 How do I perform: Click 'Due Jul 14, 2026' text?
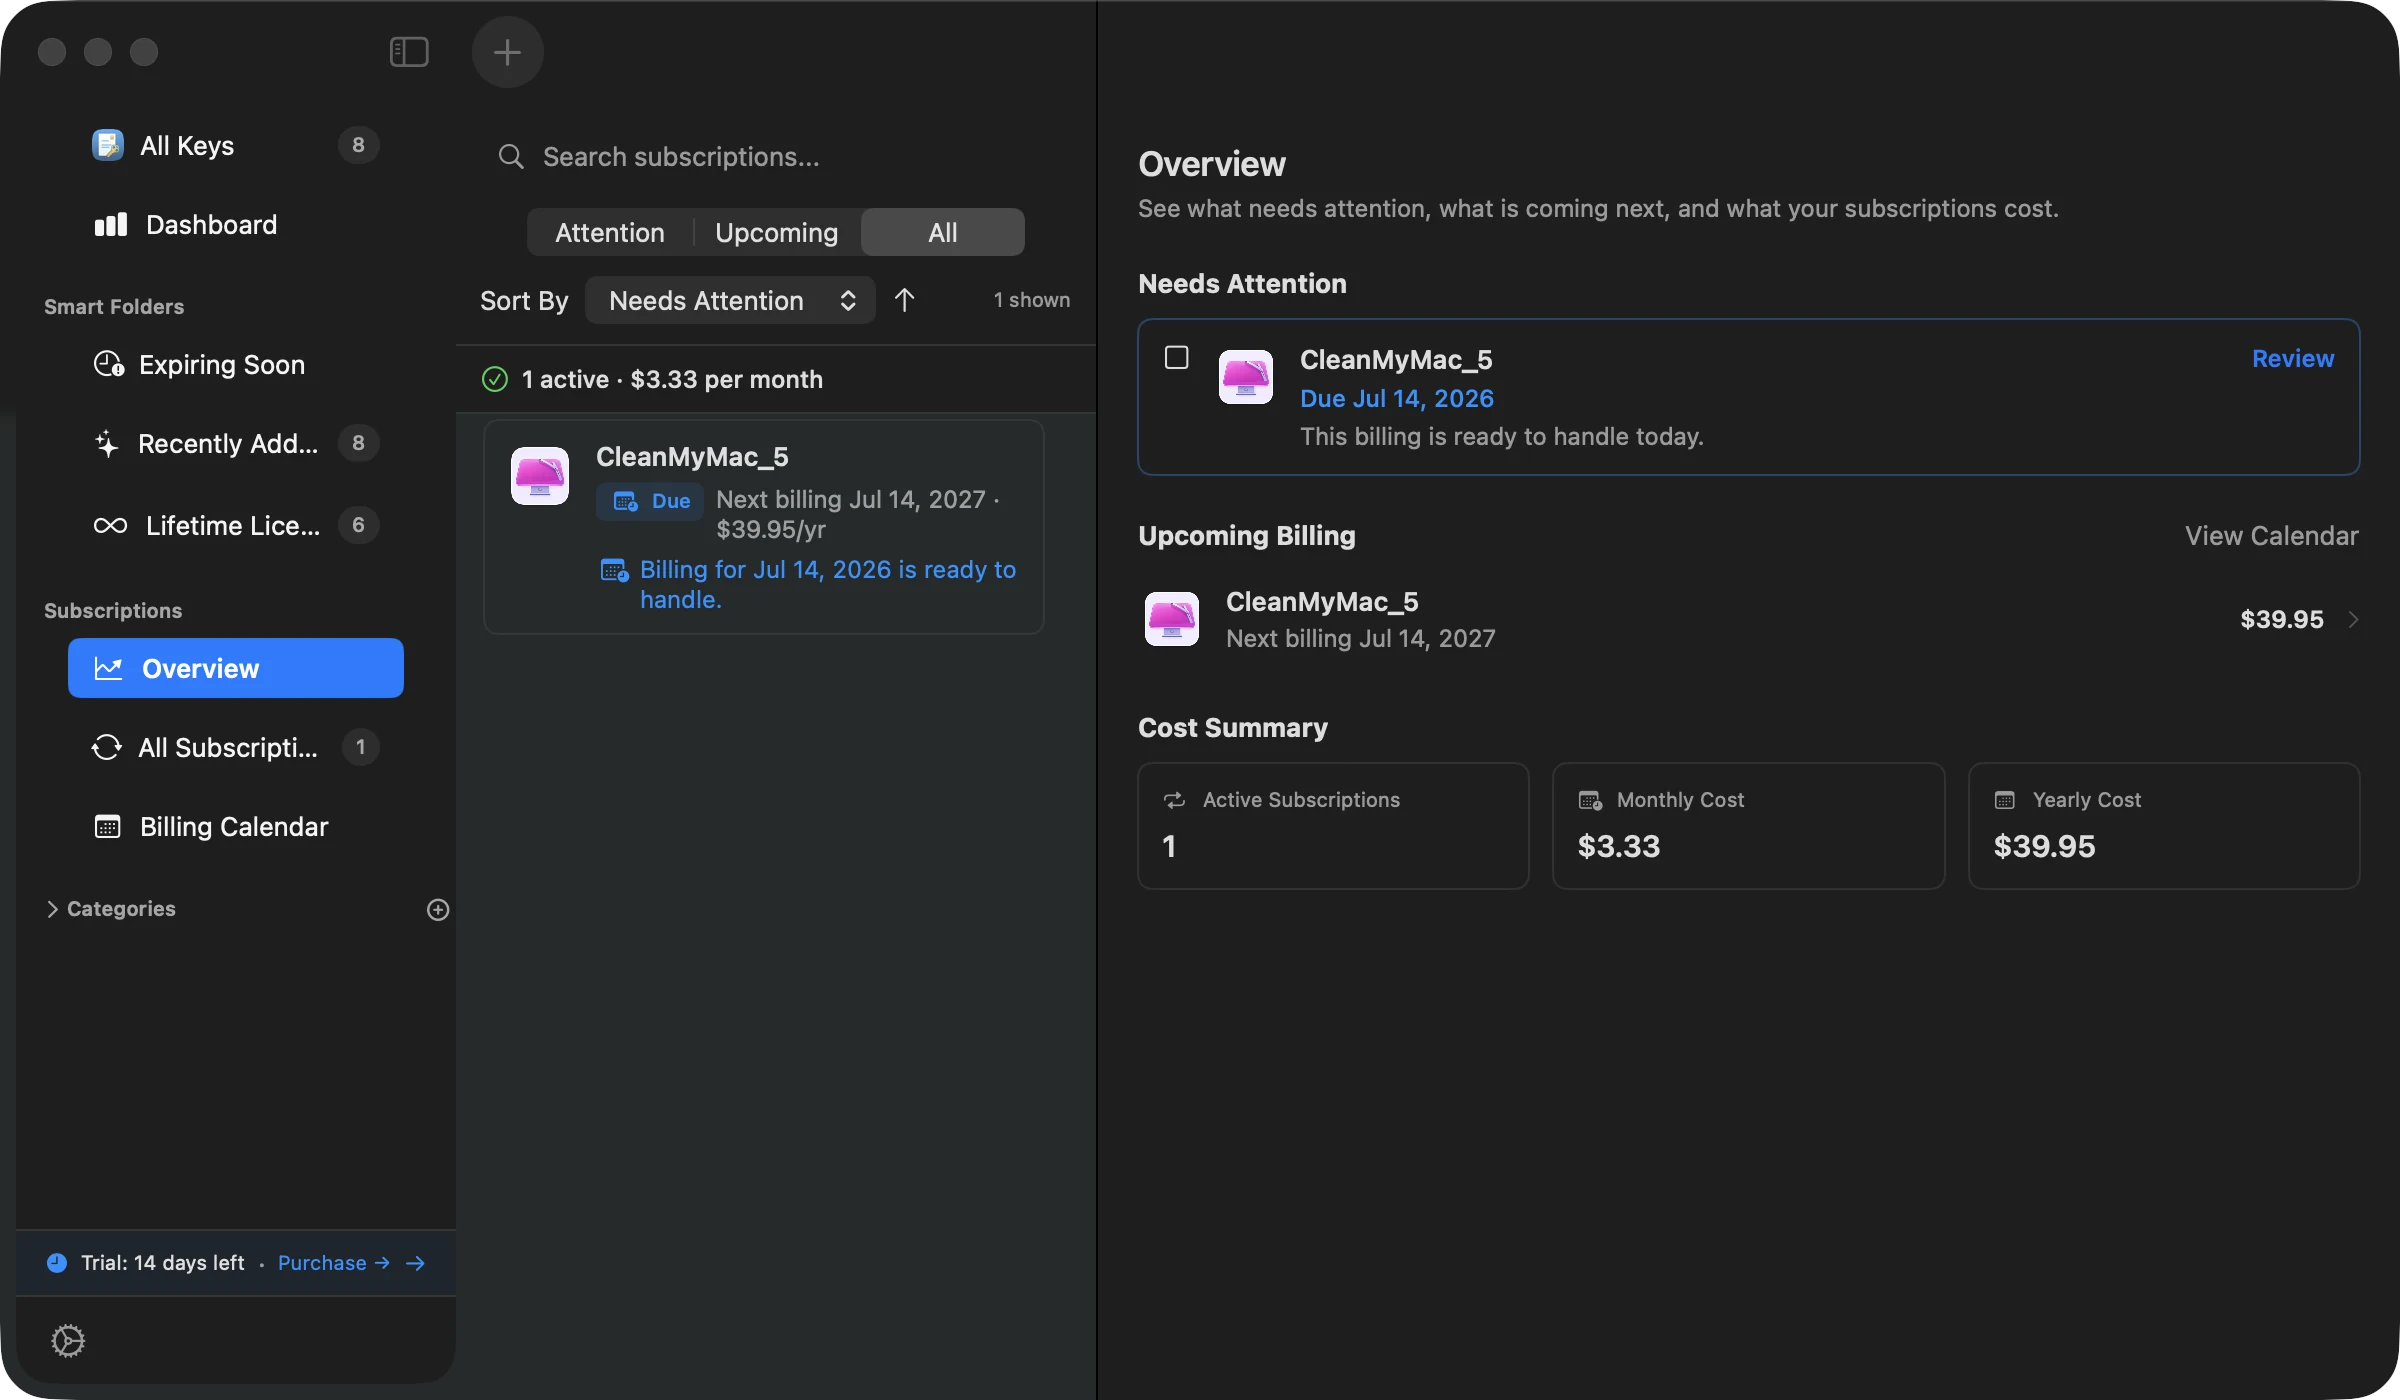[x=1396, y=398]
